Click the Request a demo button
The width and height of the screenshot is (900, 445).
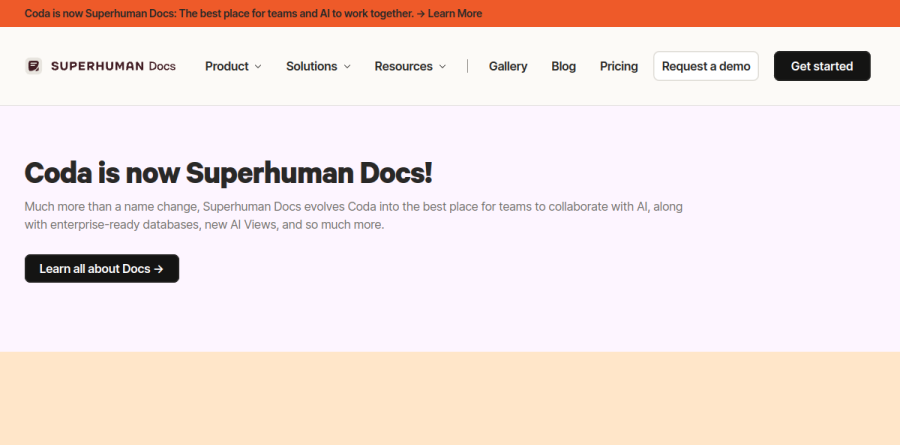(706, 66)
